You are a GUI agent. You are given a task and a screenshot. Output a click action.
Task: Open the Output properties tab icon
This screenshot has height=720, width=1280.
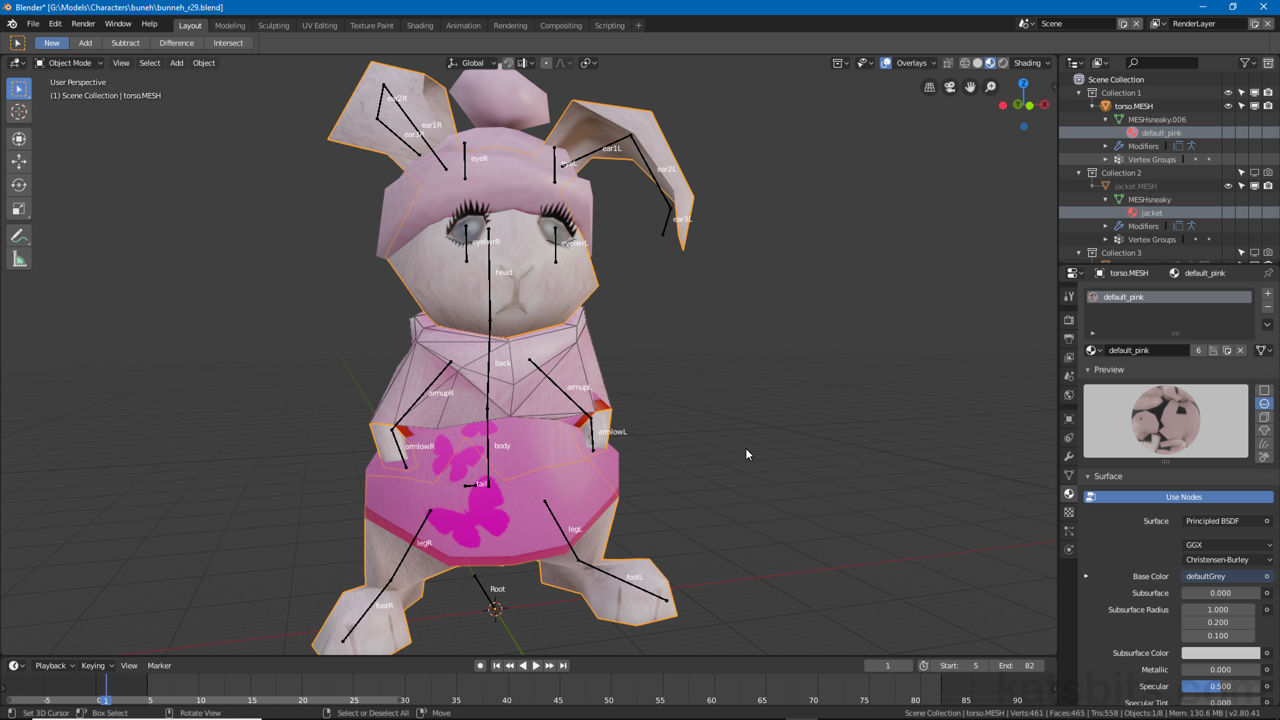[1069, 339]
